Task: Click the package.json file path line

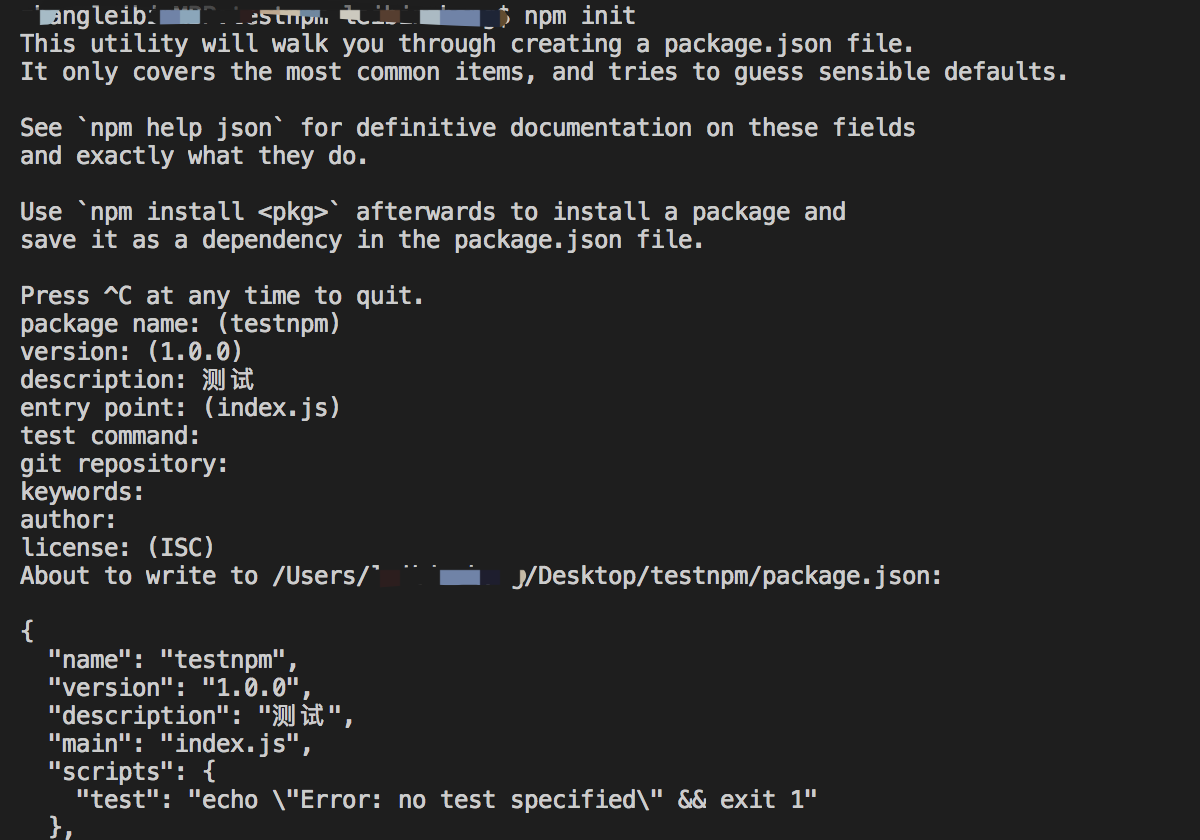Action: click(x=481, y=576)
